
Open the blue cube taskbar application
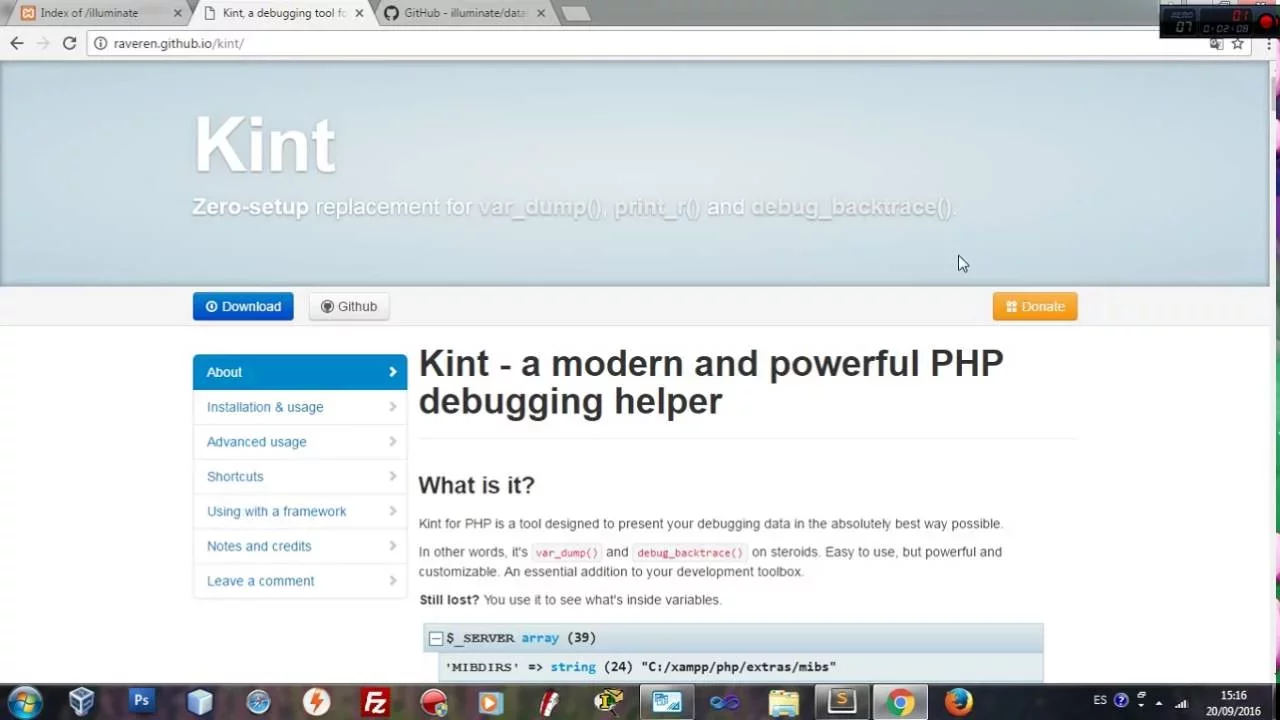pyautogui.click(x=200, y=702)
